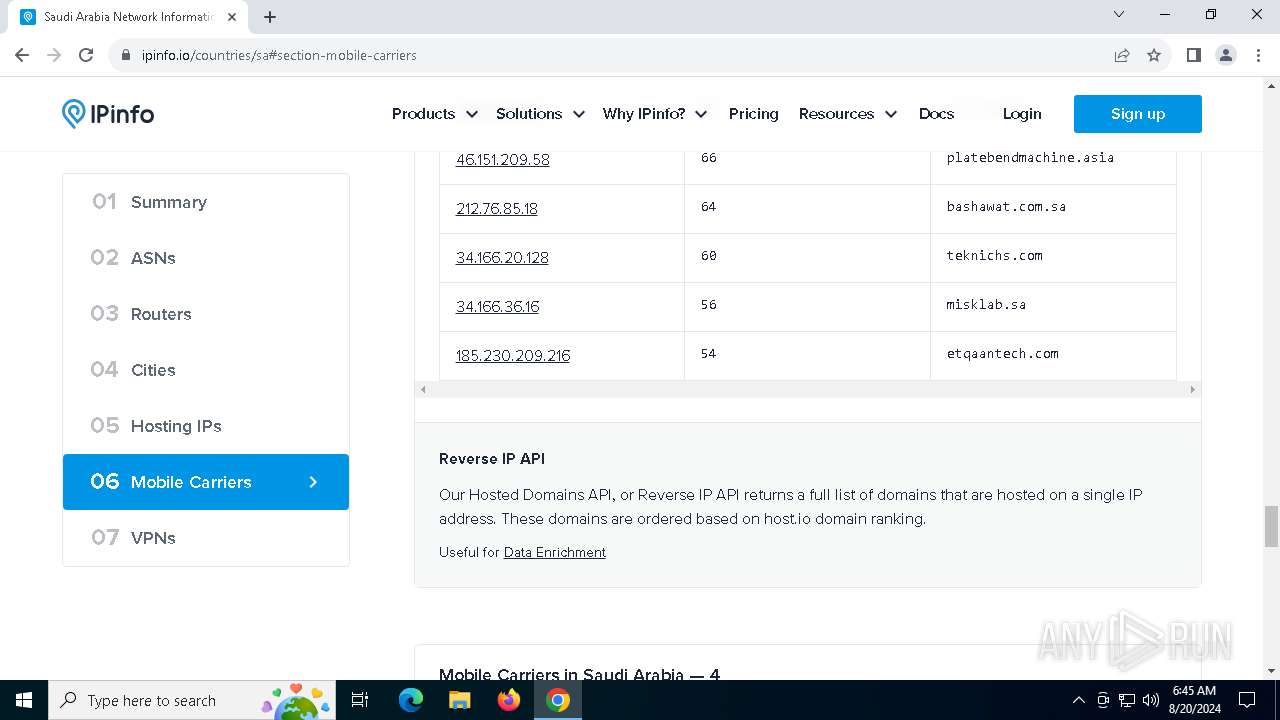This screenshot has height=720, width=1280.
Task: Click the page vertical scrollbar thumb
Action: [x=1271, y=526]
